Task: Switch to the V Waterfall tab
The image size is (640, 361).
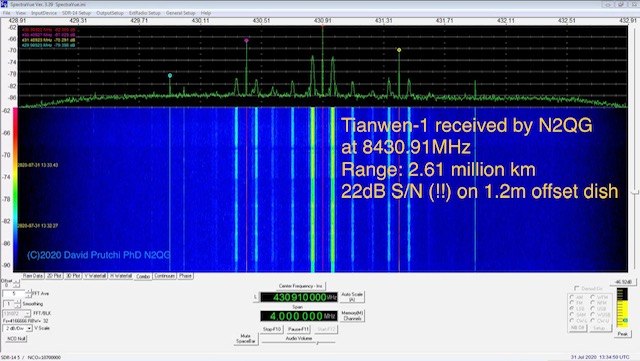Action: pyautogui.click(x=95, y=276)
